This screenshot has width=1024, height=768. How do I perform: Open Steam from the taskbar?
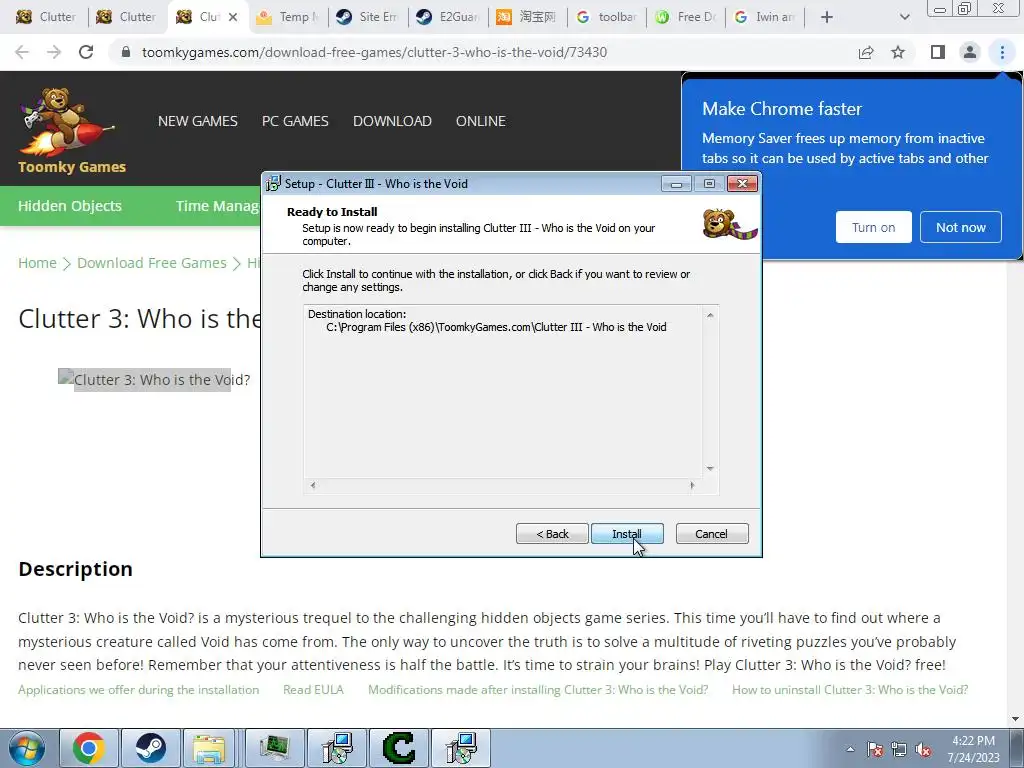coord(151,748)
